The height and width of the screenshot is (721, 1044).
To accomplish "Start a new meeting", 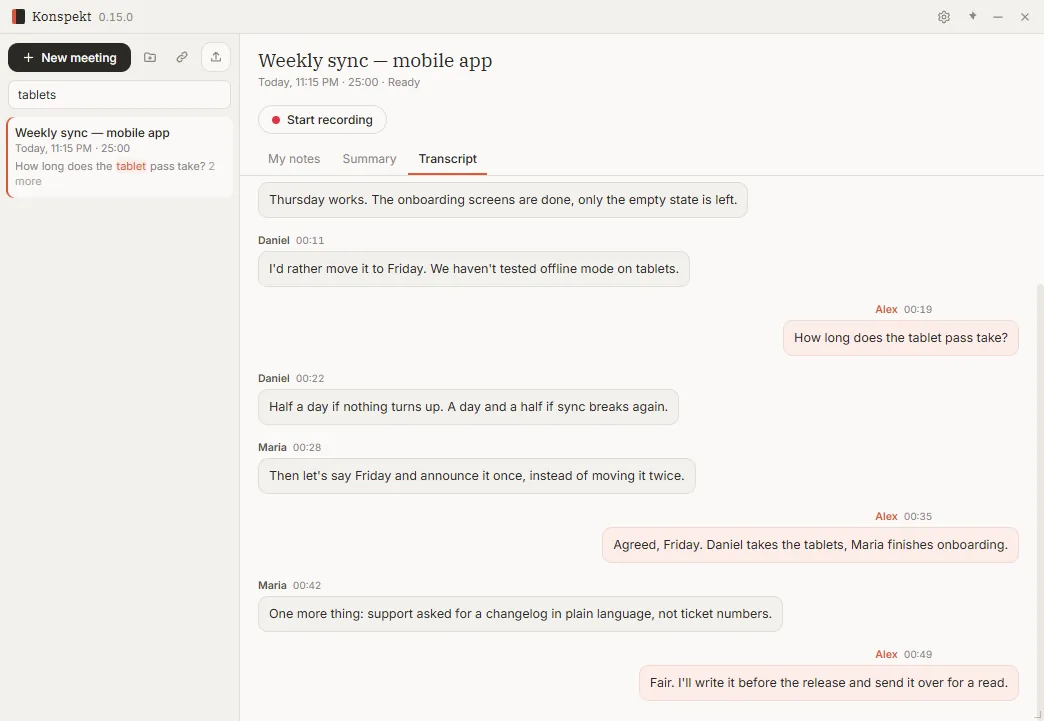I will pyautogui.click(x=69, y=57).
